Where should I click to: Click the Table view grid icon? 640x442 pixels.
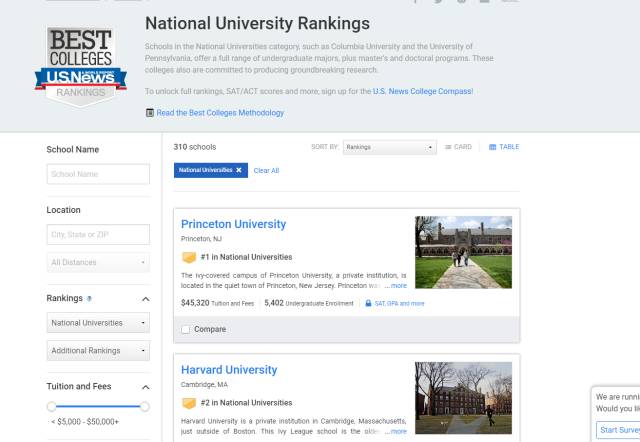[x=493, y=147]
